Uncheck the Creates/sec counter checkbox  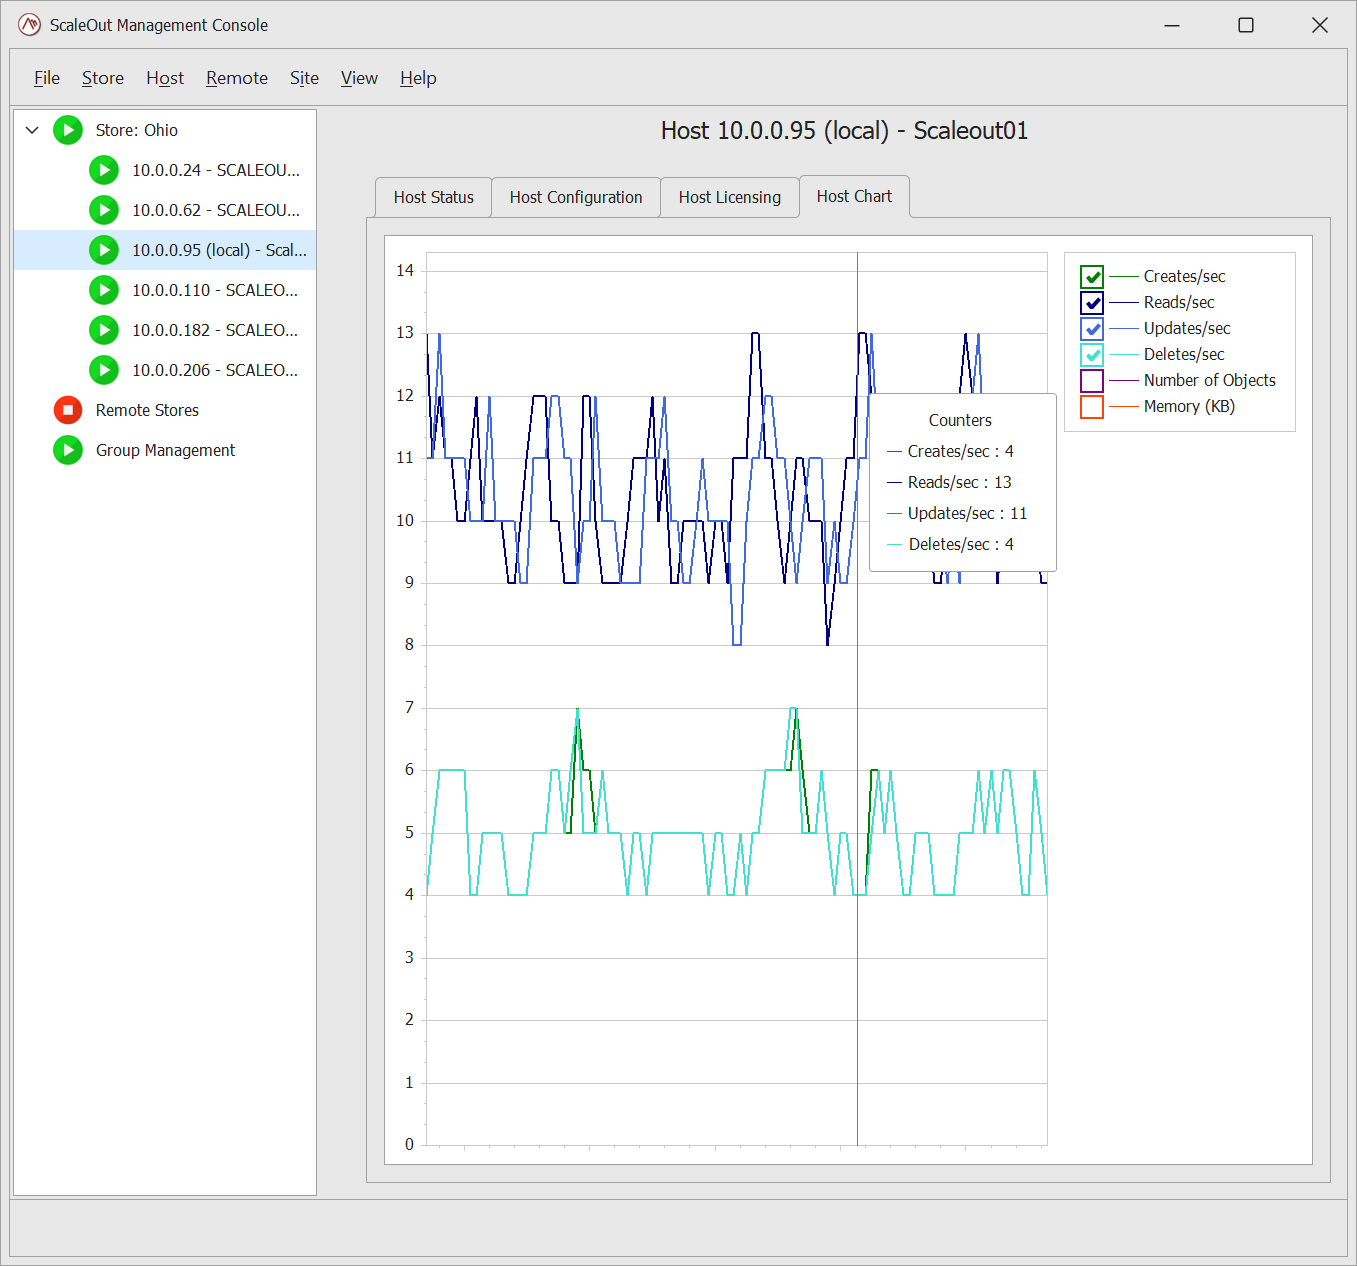tap(1092, 277)
